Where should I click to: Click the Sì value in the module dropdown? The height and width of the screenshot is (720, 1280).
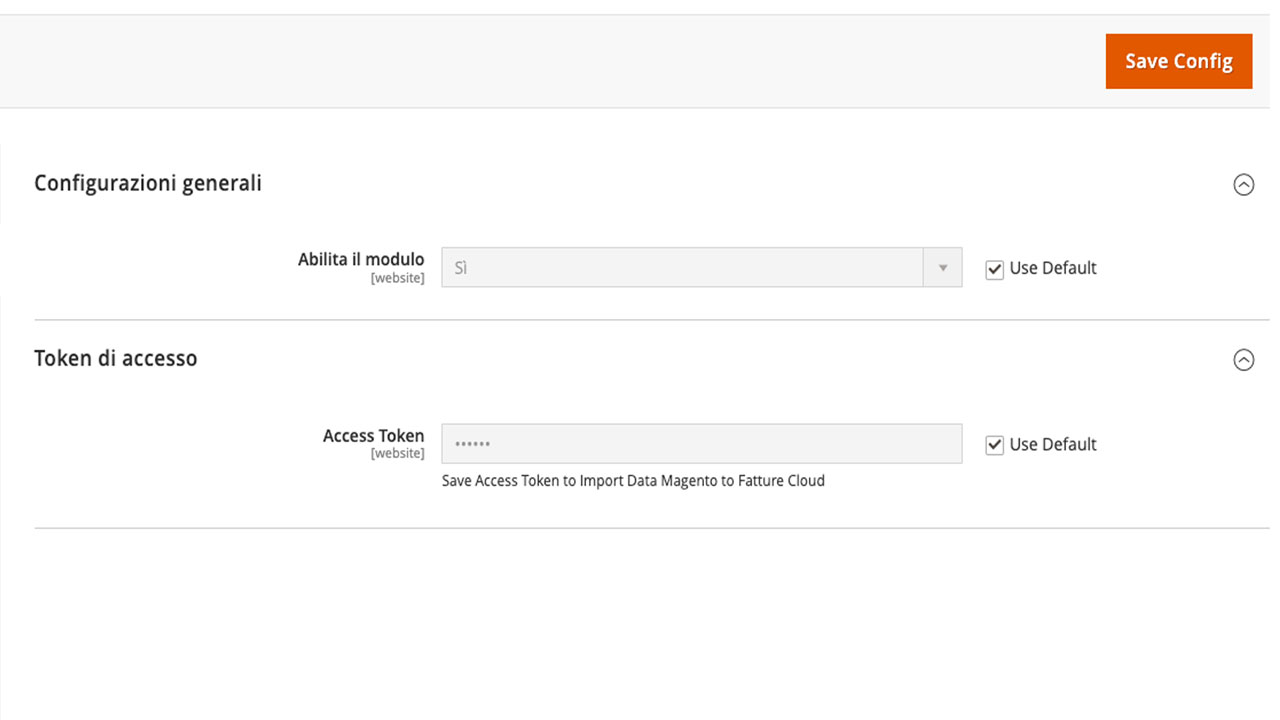click(x=461, y=268)
